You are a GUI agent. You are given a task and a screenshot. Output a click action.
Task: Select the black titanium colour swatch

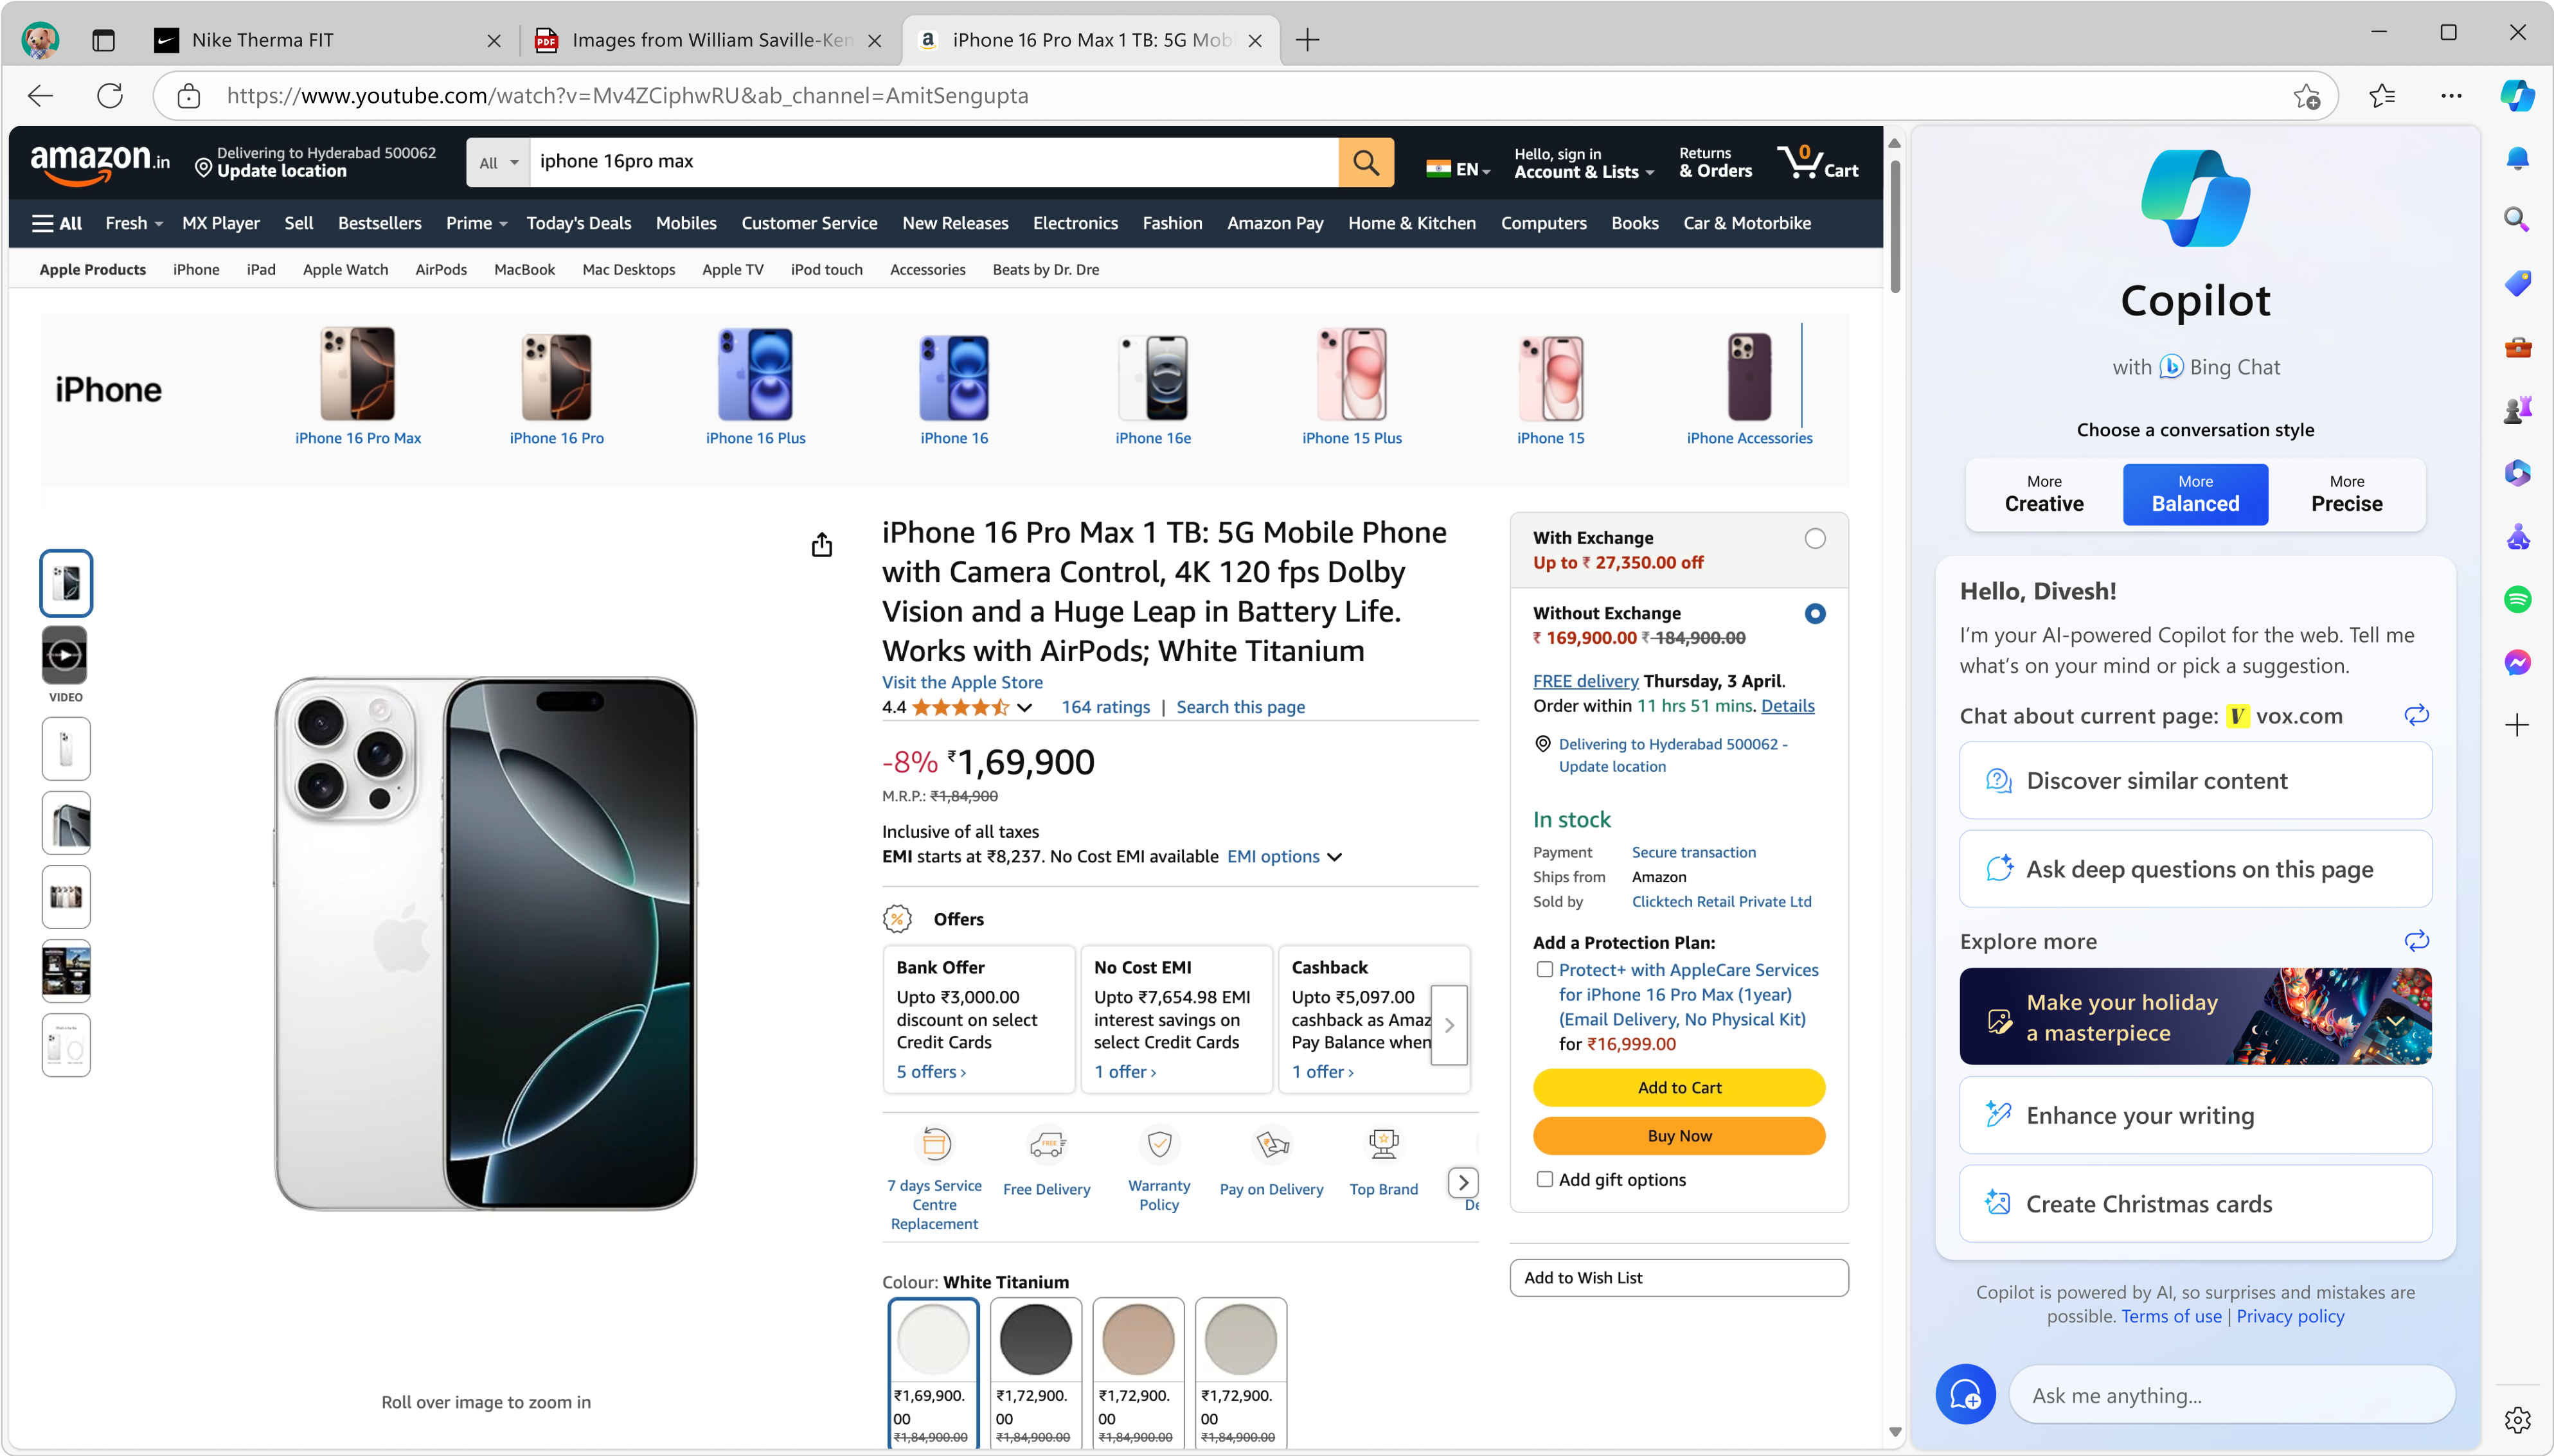point(1035,1340)
